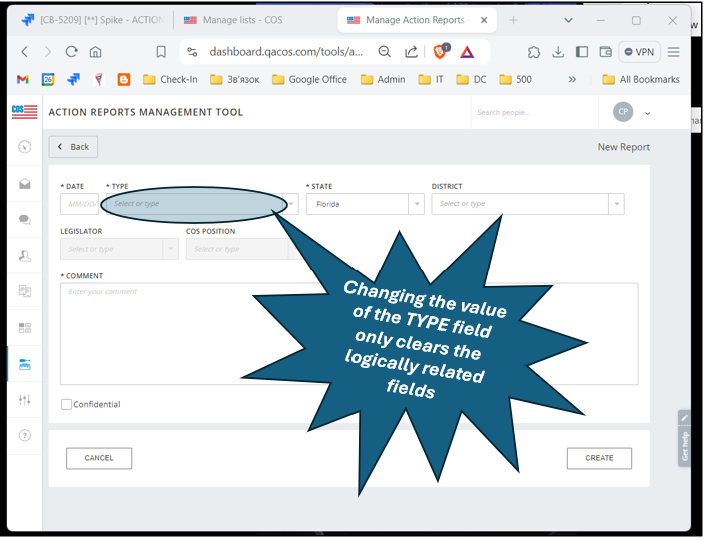Click the CREATE button

point(599,458)
